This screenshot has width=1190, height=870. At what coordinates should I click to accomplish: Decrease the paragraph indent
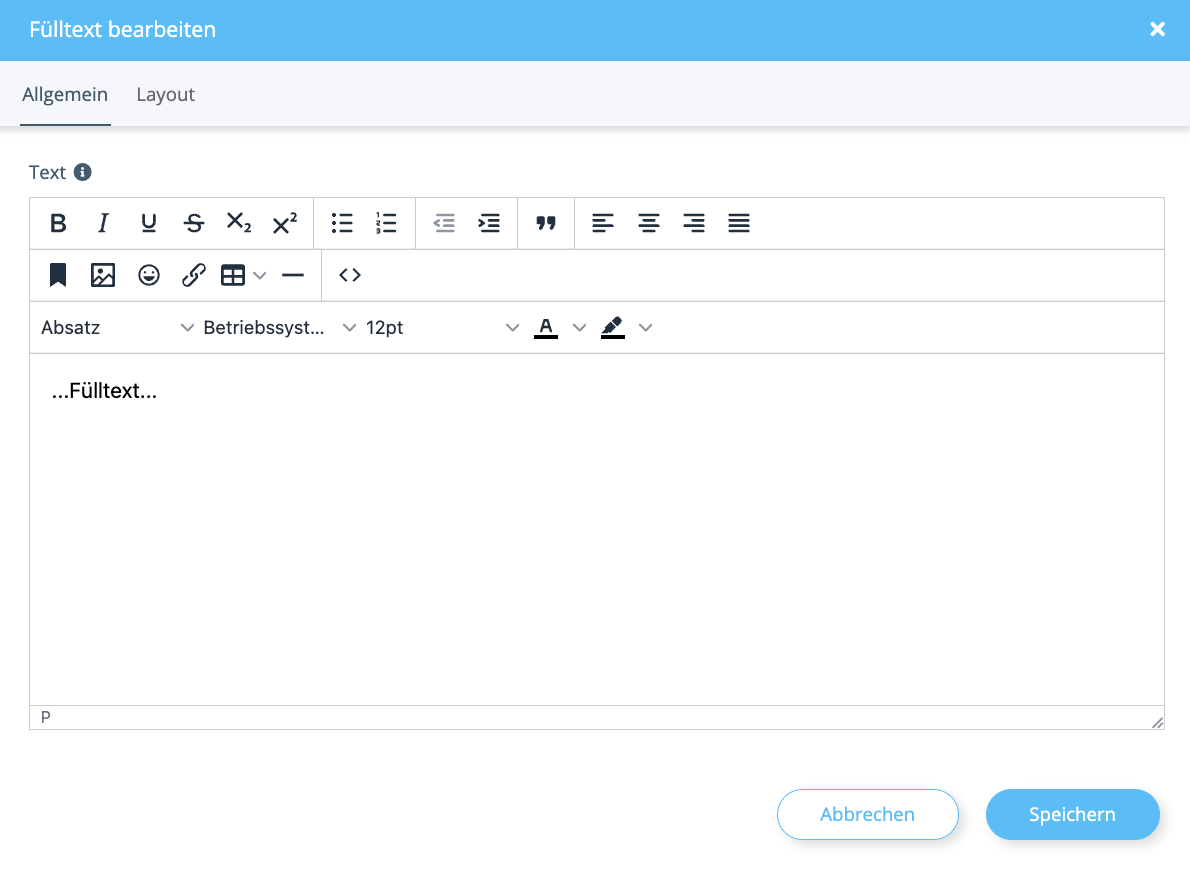click(444, 223)
